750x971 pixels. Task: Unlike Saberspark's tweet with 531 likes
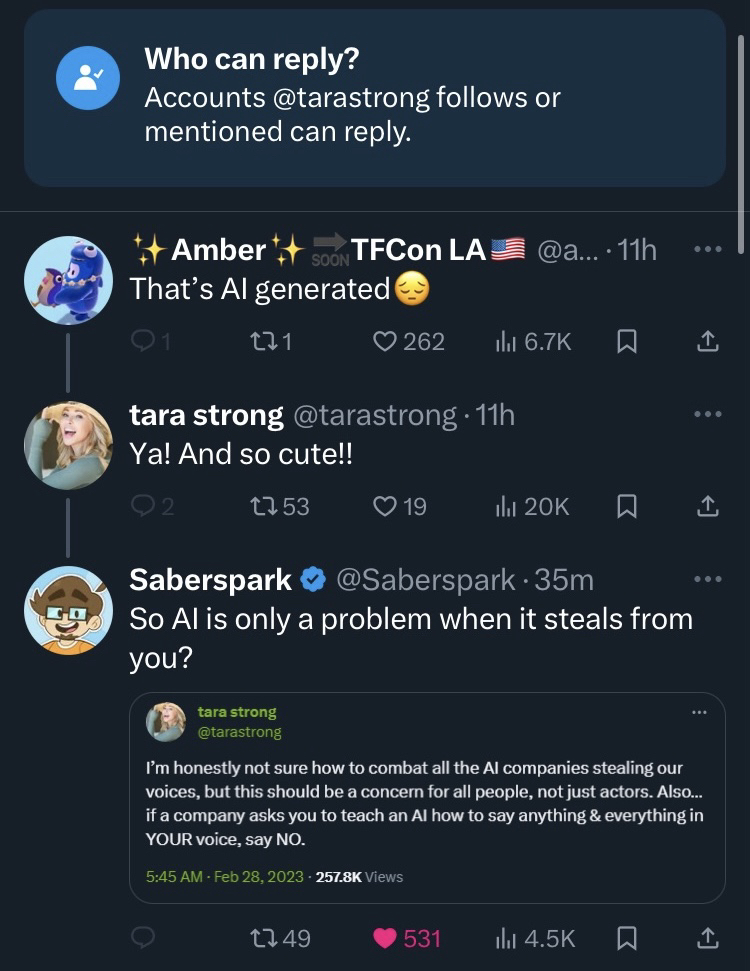(x=385, y=937)
